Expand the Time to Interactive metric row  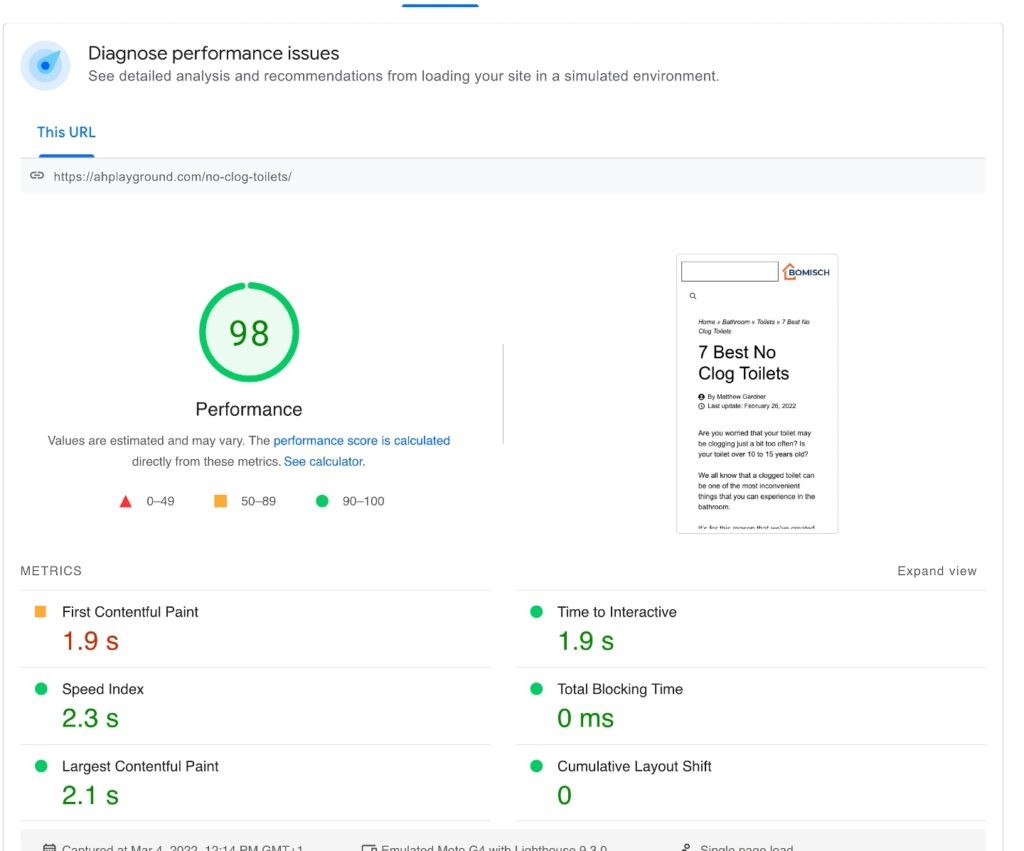(616, 612)
